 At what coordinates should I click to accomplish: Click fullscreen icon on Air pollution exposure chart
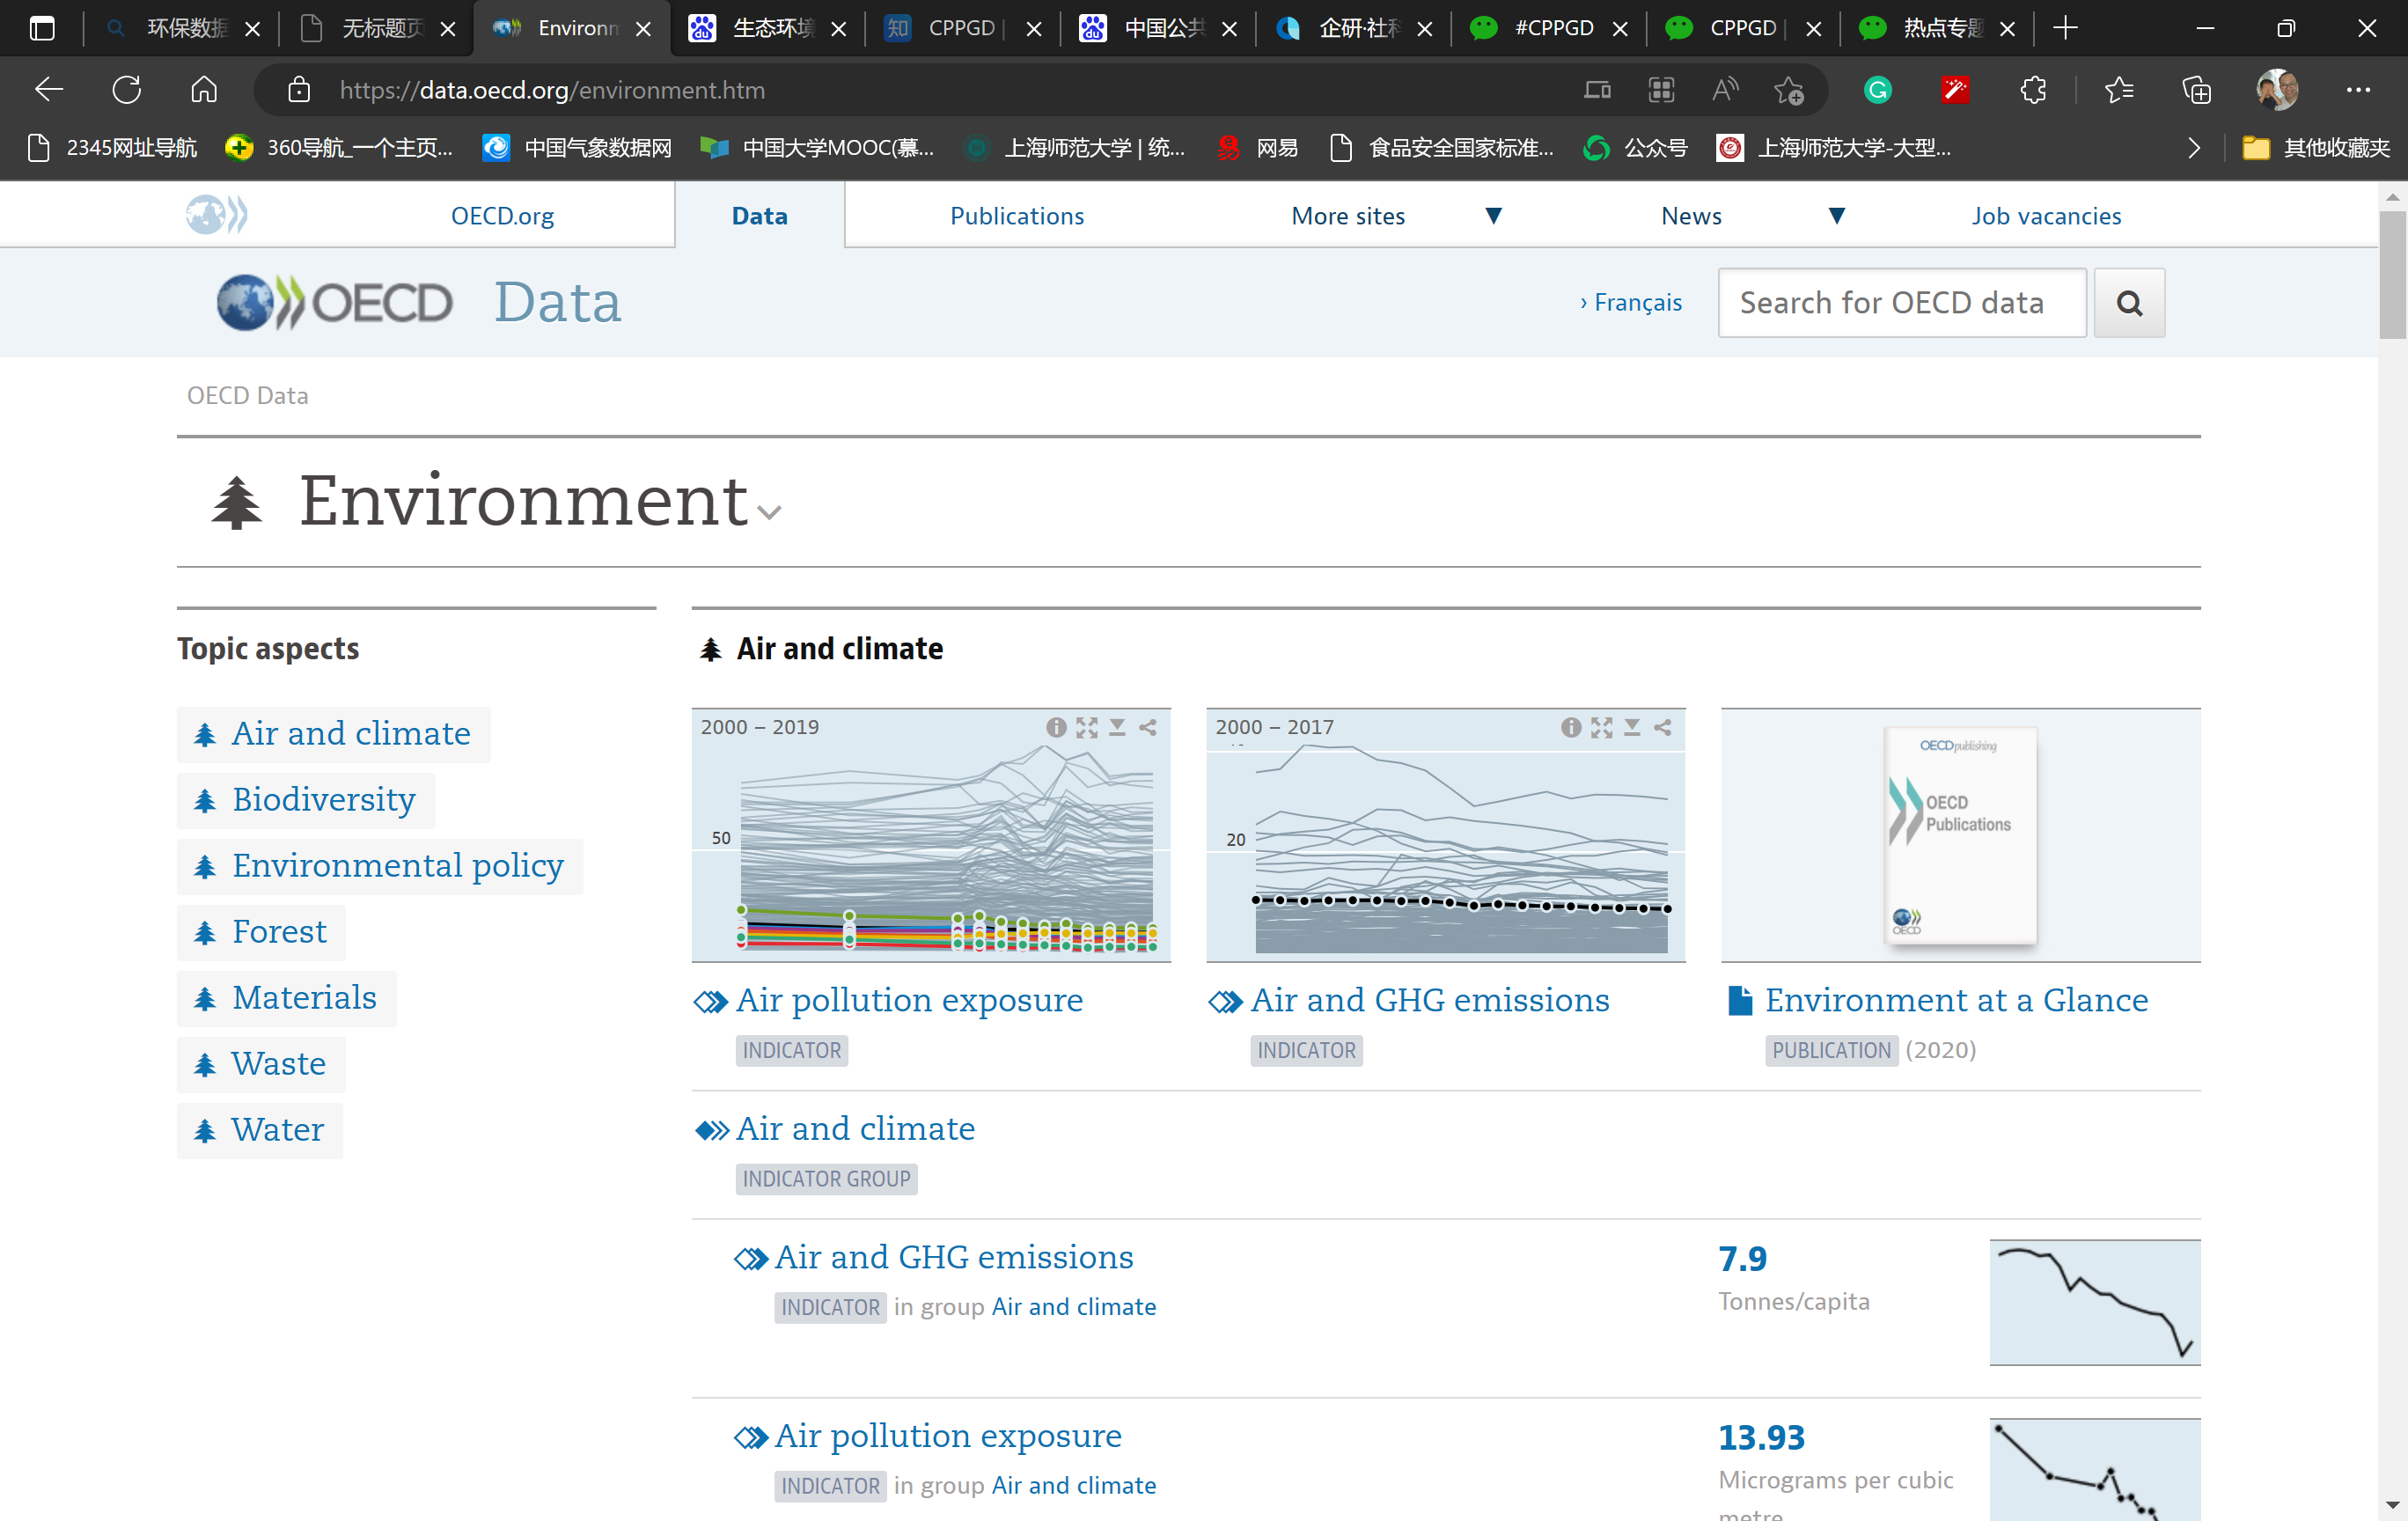(x=1087, y=727)
